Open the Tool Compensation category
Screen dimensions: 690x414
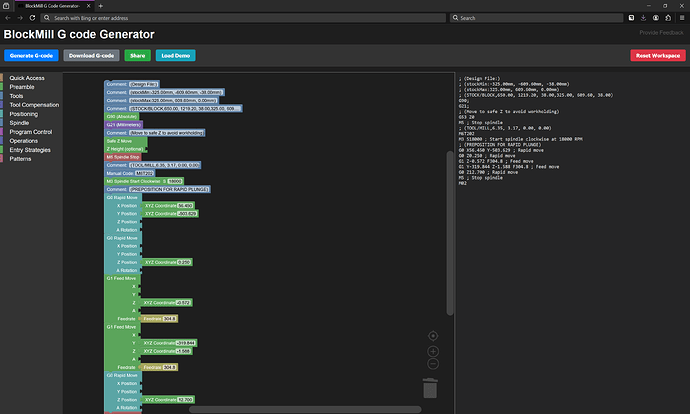pyautogui.click(x=34, y=105)
